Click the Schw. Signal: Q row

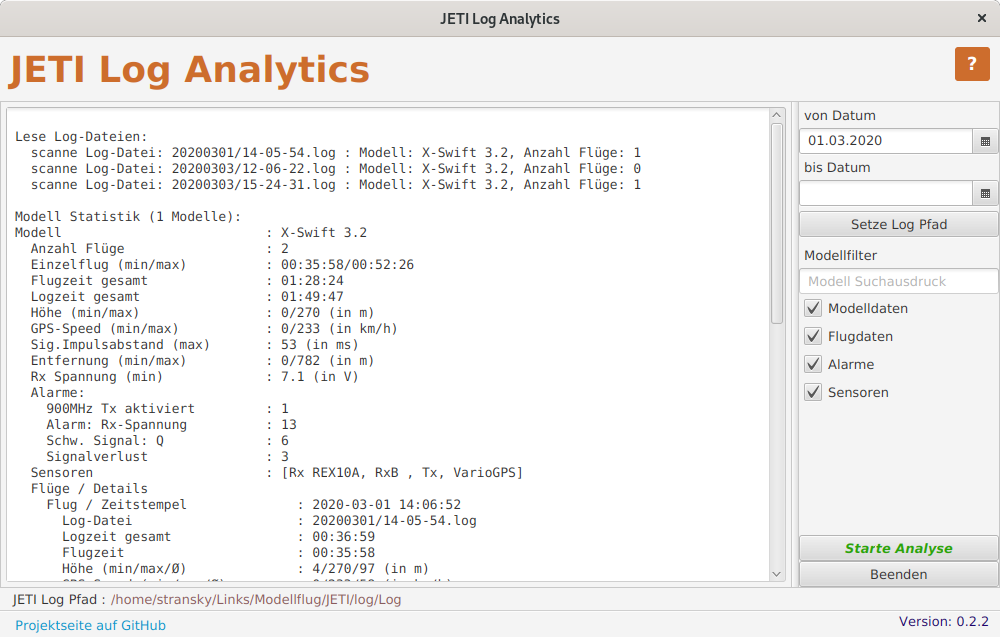[x=167, y=441]
